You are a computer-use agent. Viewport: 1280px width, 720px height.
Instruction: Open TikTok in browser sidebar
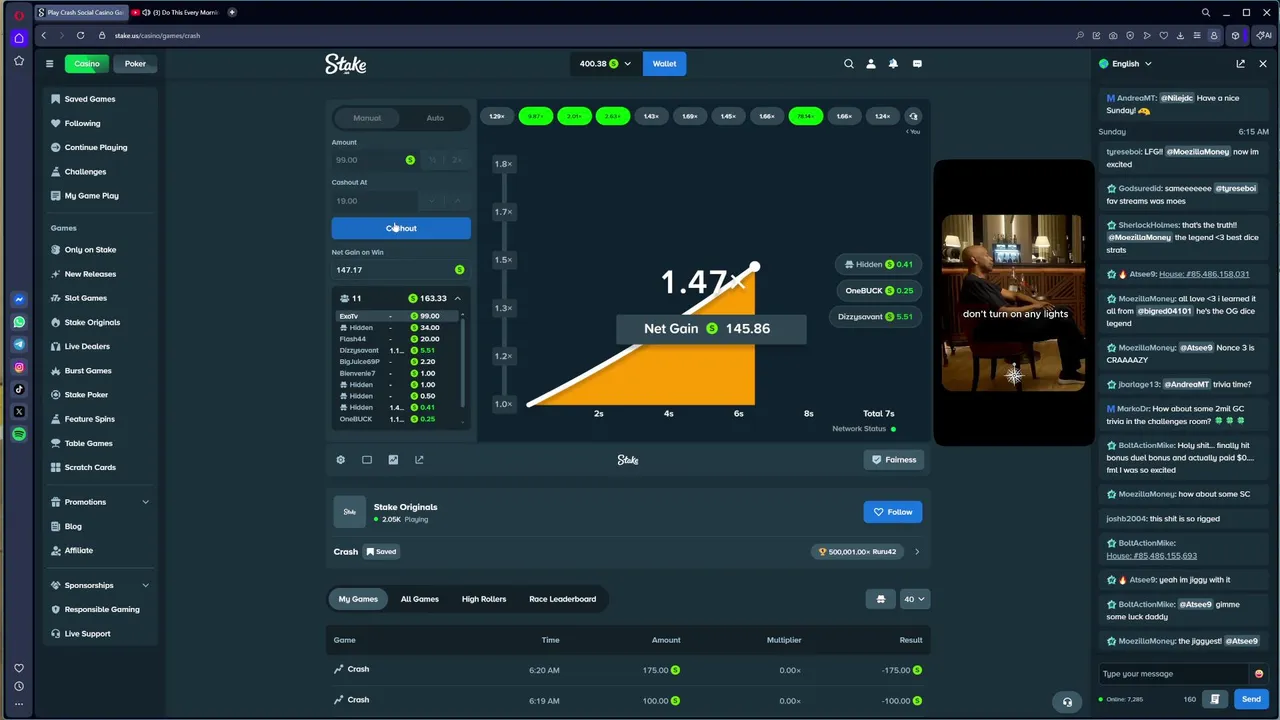pyautogui.click(x=19, y=389)
